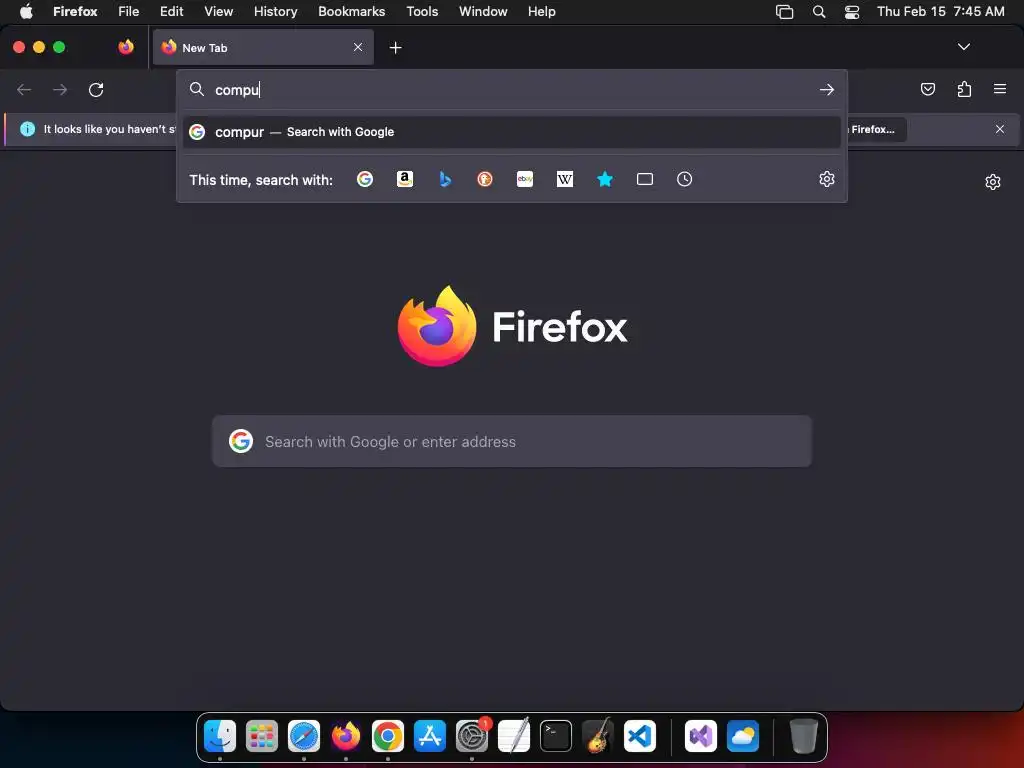Save to Pocket icon

point(928,89)
